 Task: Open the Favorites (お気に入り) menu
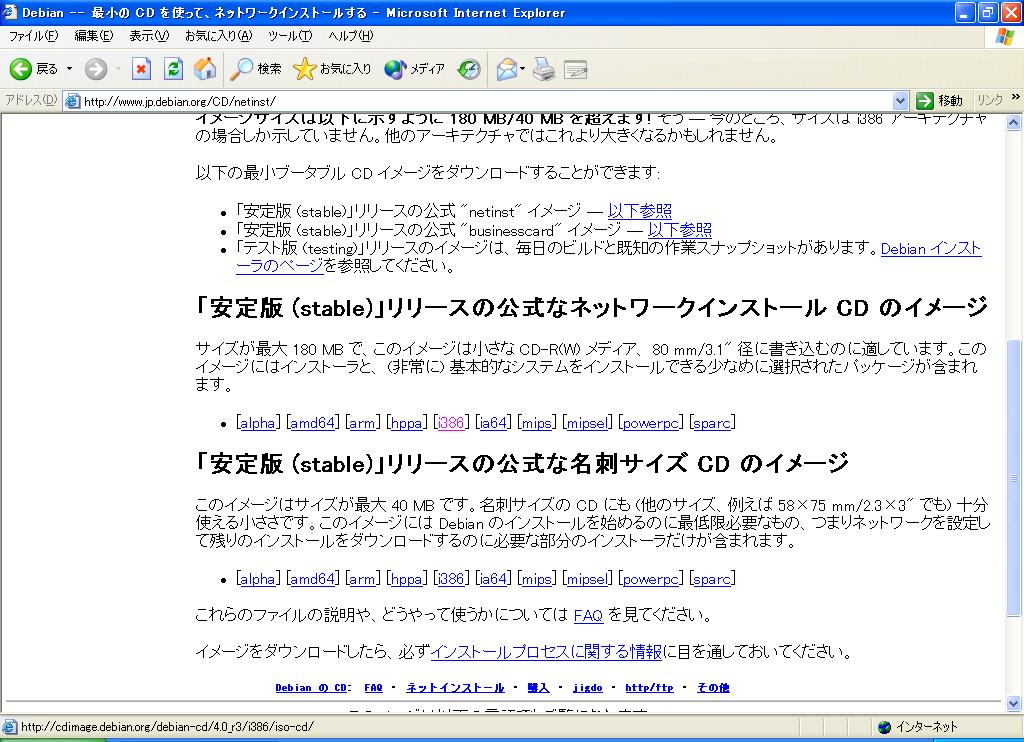pos(218,36)
